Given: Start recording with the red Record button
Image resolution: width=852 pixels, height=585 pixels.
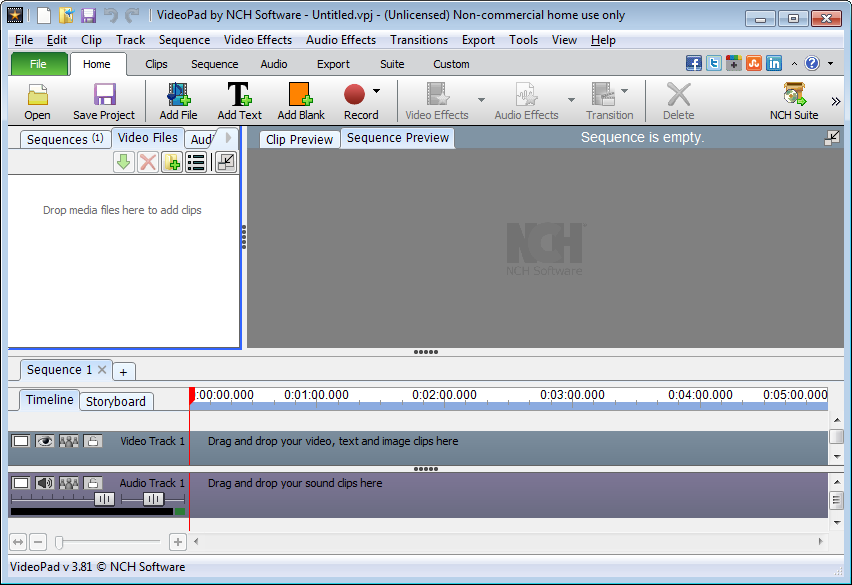Looking at the screenshot, I should (354, 94).
